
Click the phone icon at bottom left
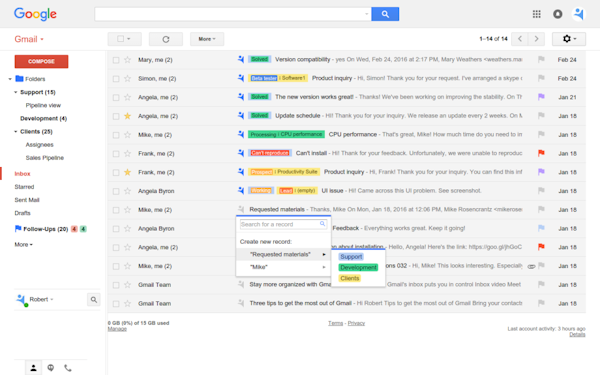(68, 368)
